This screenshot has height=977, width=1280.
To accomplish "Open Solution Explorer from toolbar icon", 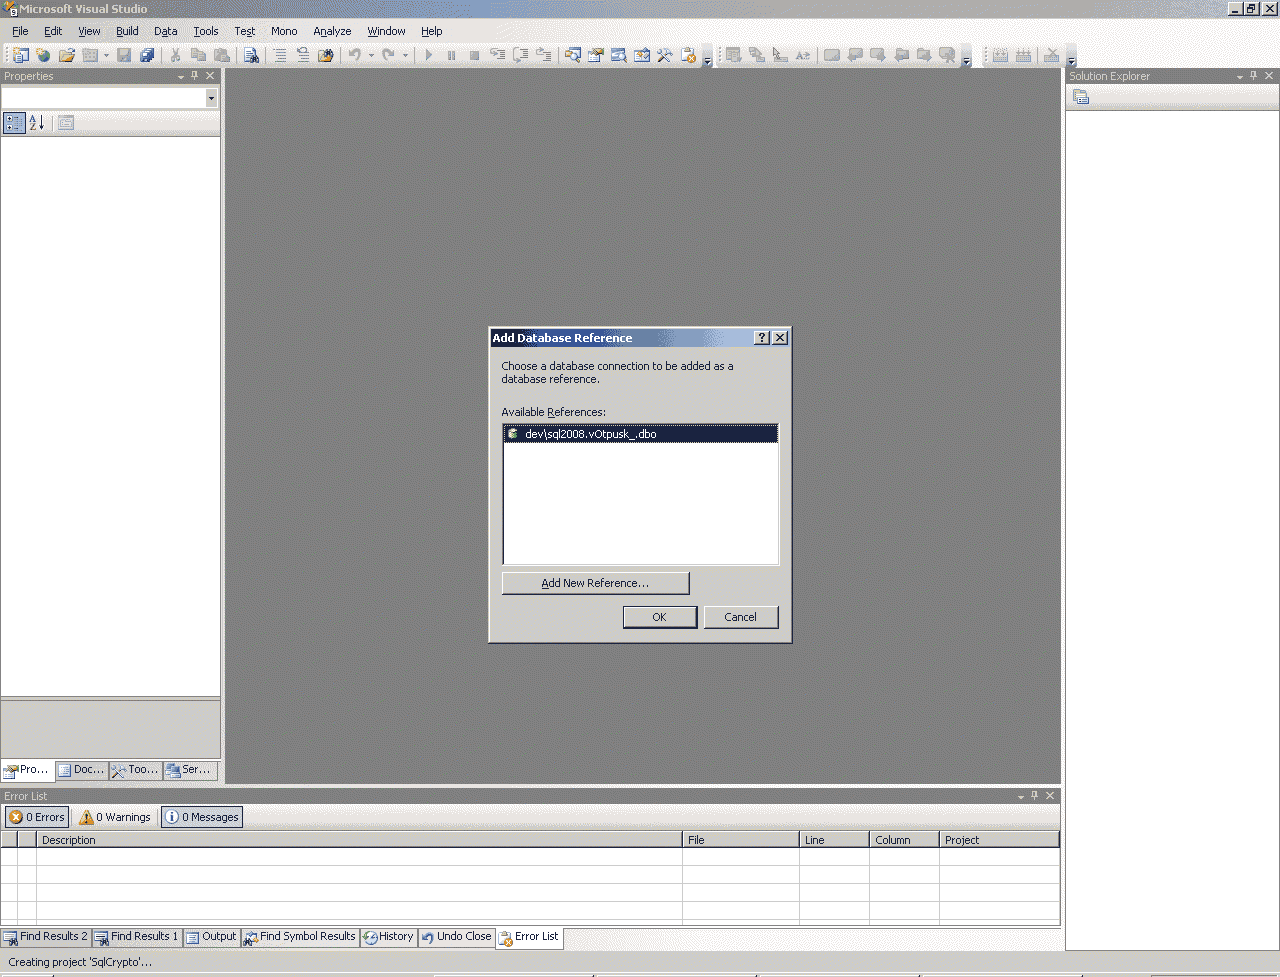I will 573,56.
